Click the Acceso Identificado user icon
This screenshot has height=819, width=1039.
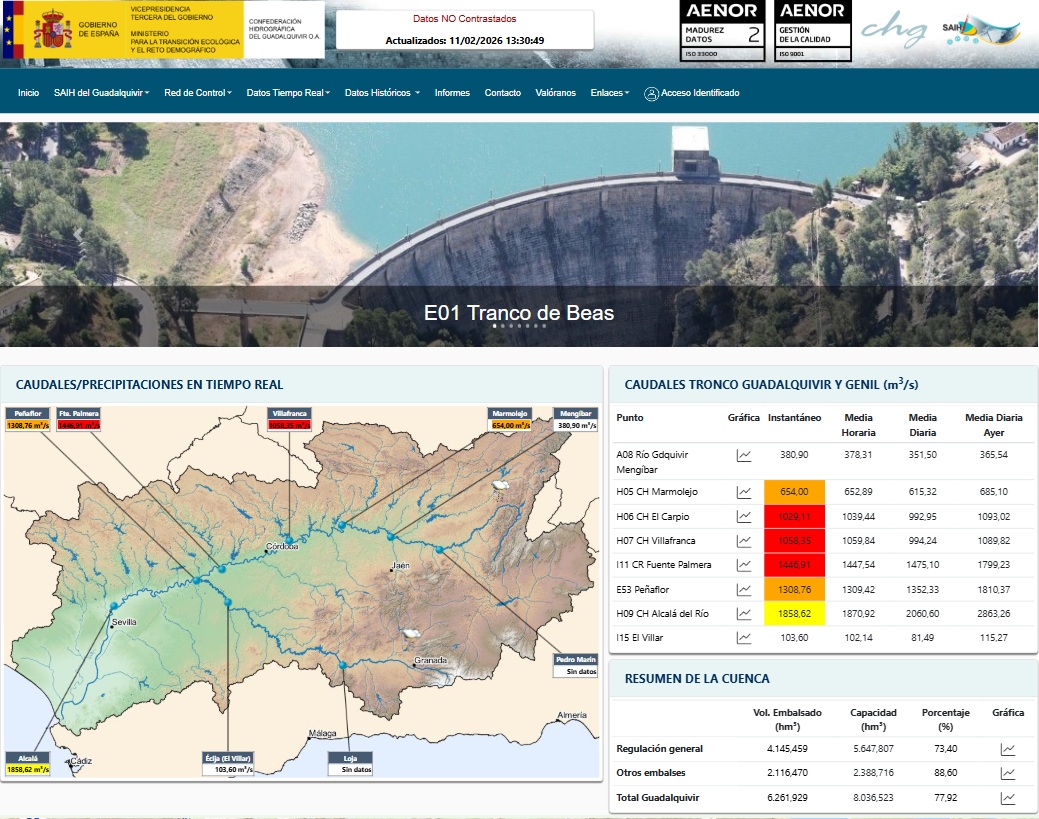pos(651,93)
